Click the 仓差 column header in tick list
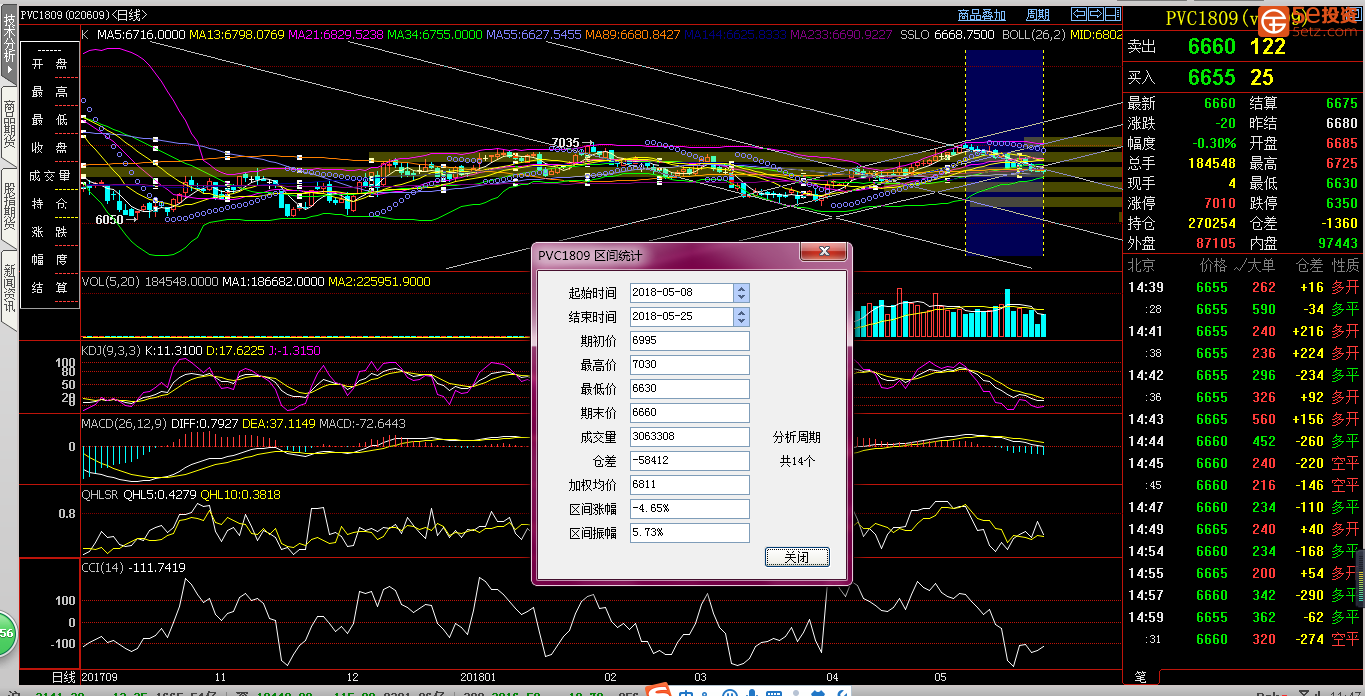 point(1309,266)
